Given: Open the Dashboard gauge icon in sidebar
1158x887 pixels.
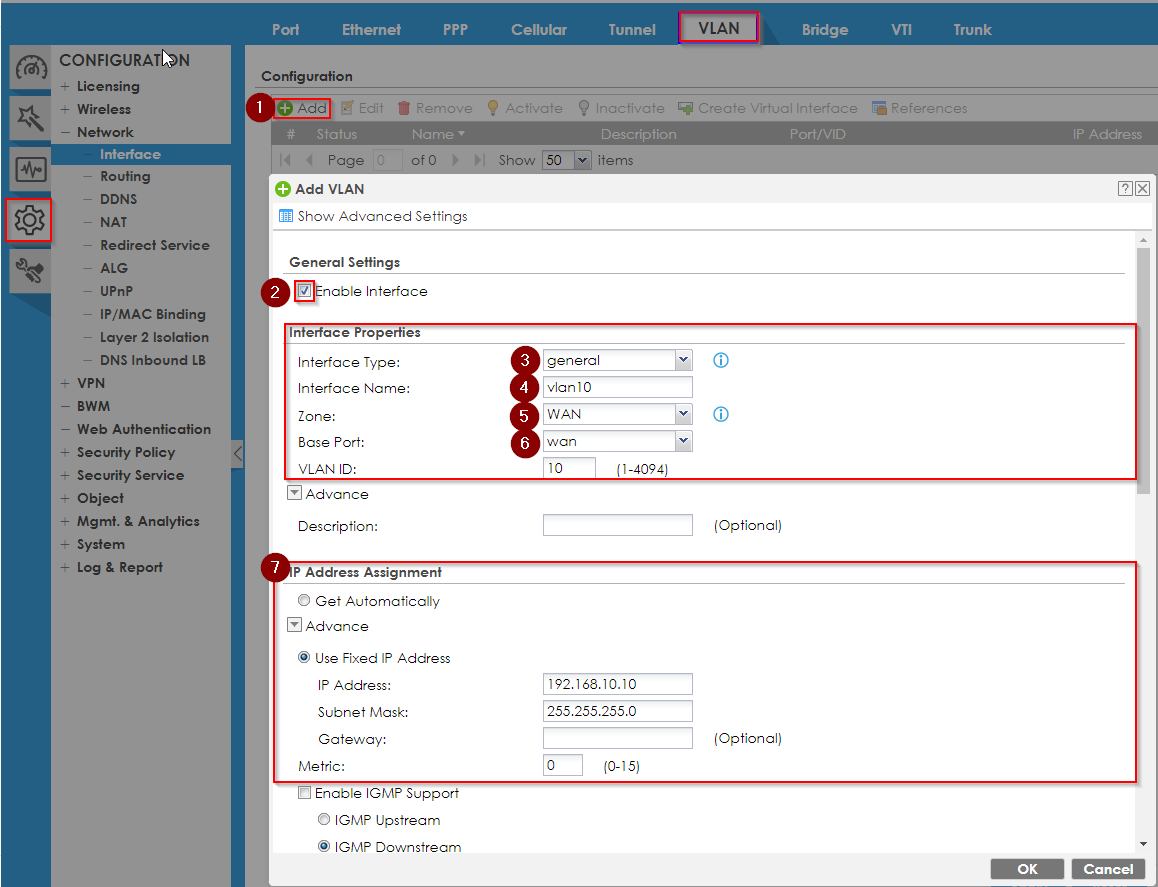Looking at the screenshot, I should click(x=30, y=68).
